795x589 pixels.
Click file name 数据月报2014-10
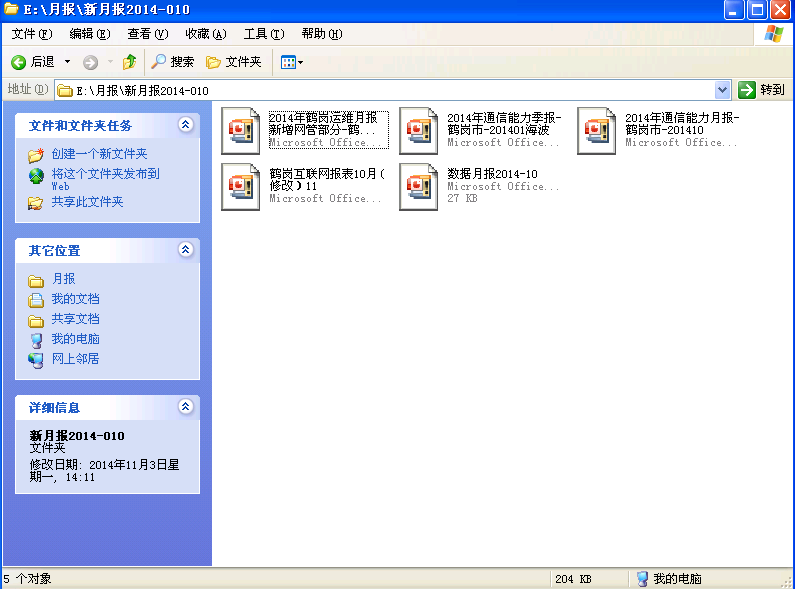492,174
